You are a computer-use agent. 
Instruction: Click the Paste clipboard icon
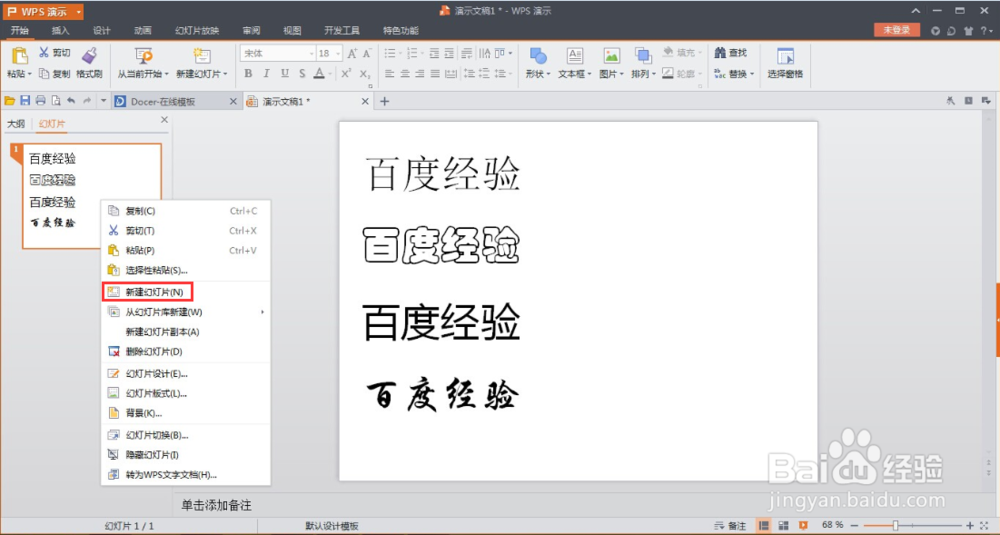click(x=19, y=56)
